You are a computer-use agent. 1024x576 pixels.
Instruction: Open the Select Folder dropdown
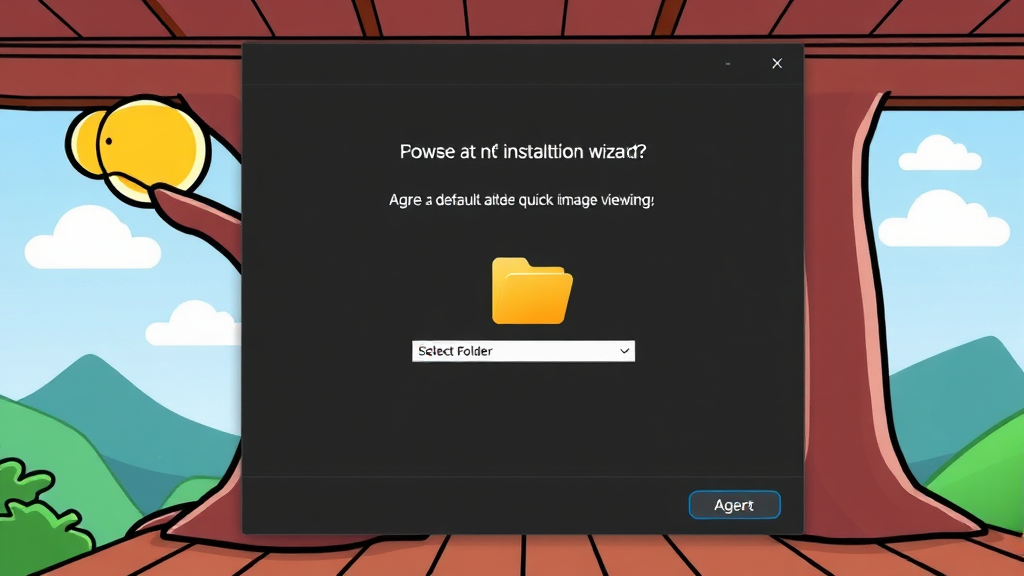[x=523, y=351]
